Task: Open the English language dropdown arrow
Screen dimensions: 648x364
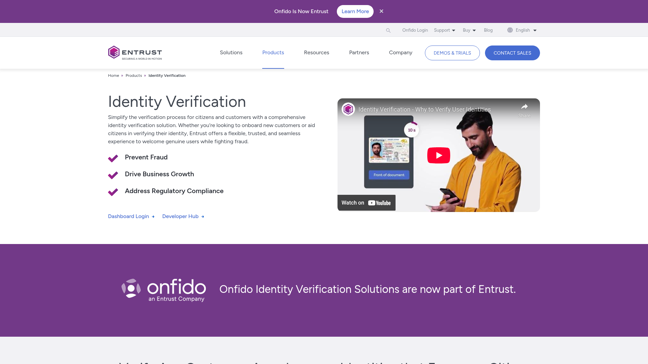Action: (535, 31)
